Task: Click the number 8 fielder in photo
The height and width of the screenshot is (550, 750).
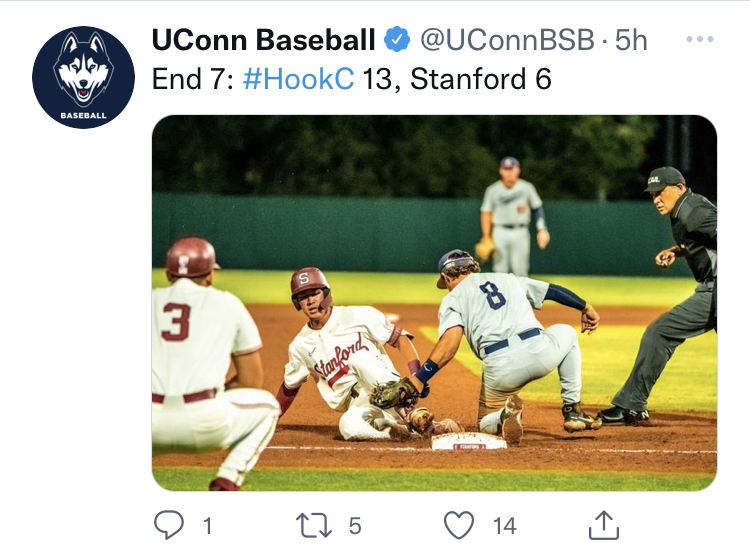Action: pos(510,330)
